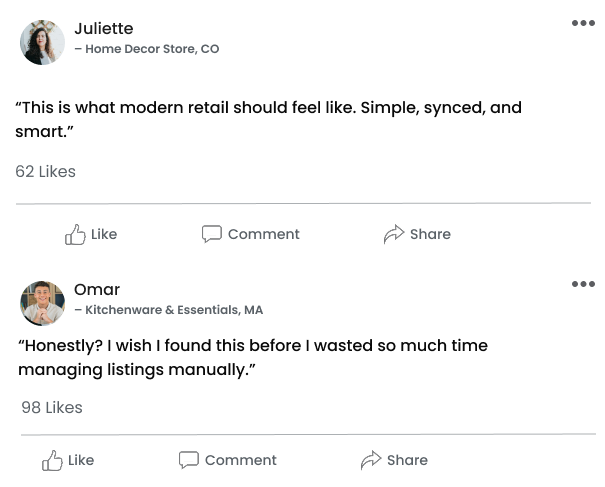Open Juliette's profile picture

click(42, 42)
